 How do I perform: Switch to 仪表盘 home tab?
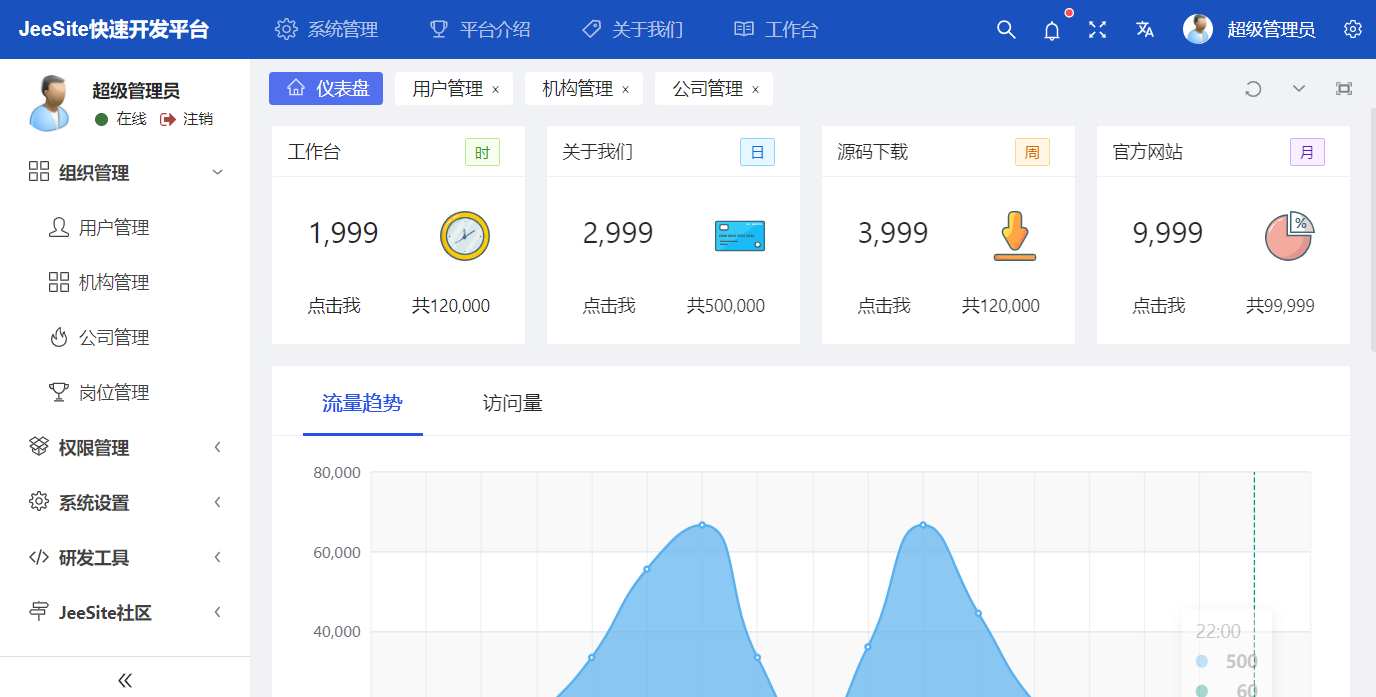326,88
